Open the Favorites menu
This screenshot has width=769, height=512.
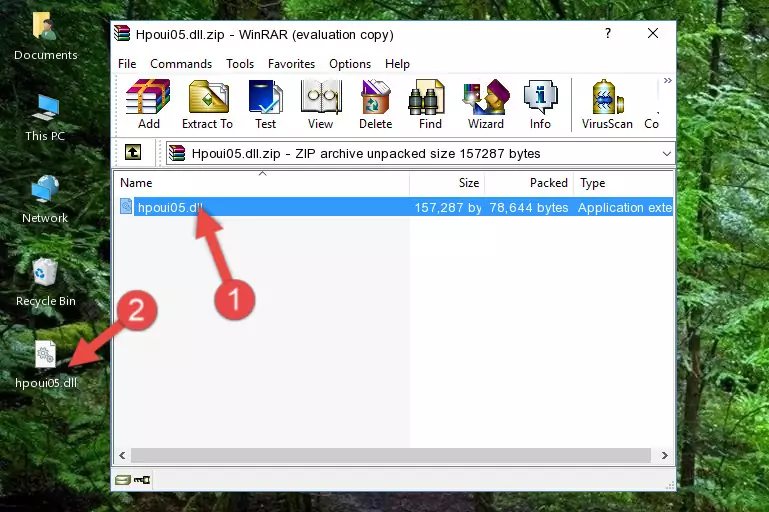click(291, 64)
